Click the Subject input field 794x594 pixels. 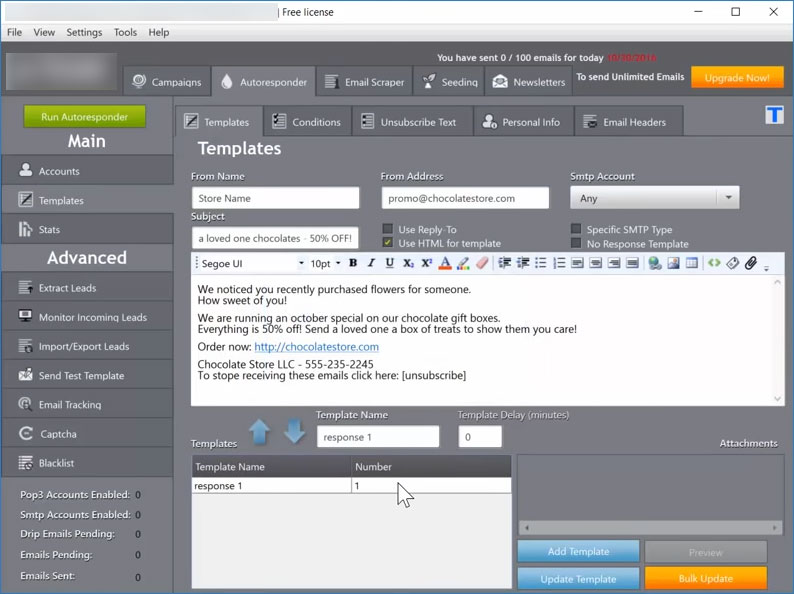click(275, 238)
